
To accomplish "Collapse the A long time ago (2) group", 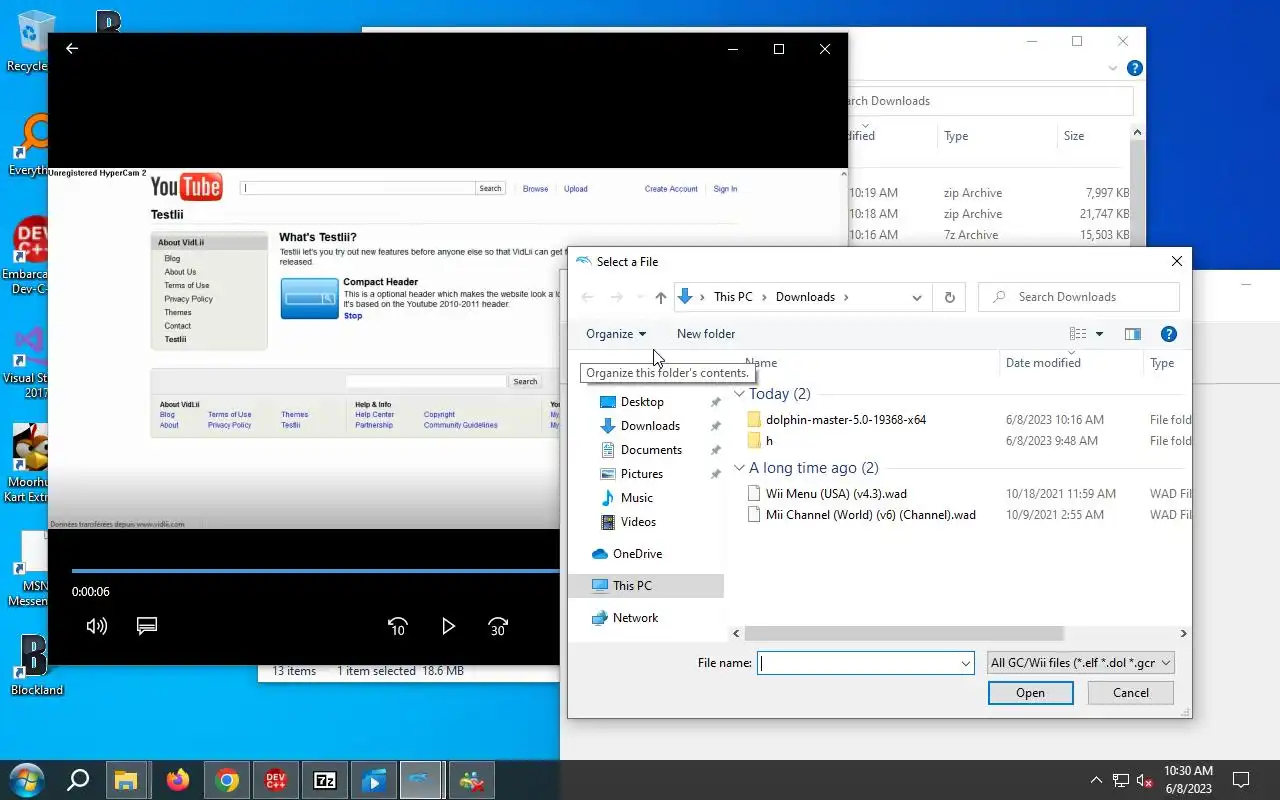I will [739, 468].
